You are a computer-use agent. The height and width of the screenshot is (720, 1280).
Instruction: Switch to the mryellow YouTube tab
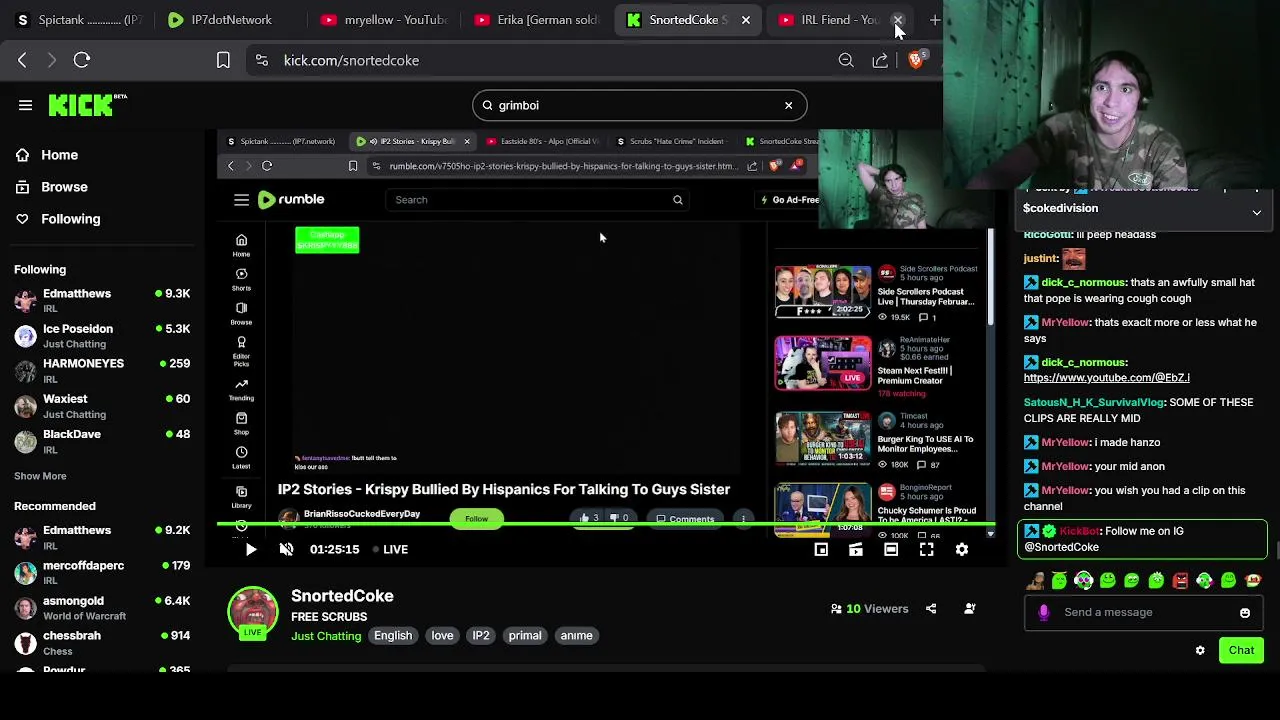[x=384, y=19]
